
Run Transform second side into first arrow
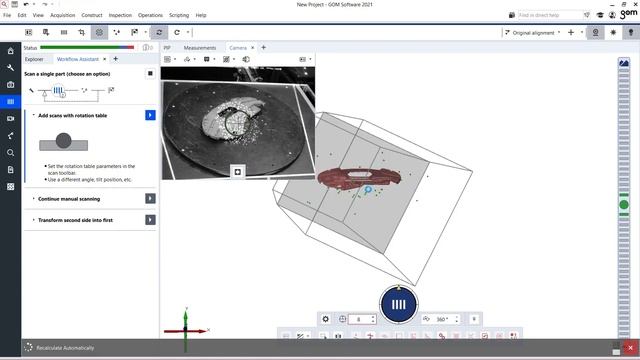(150, 220)
